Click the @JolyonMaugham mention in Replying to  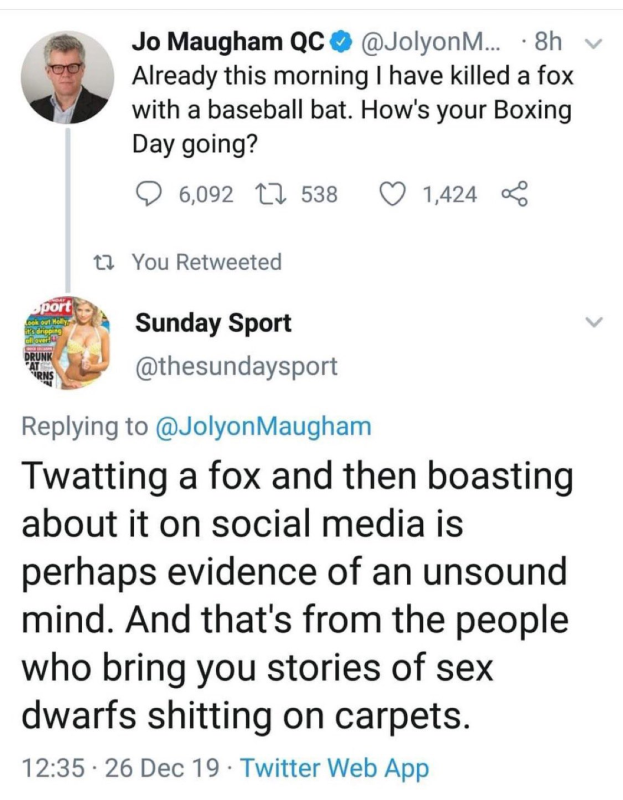(263, 427)
